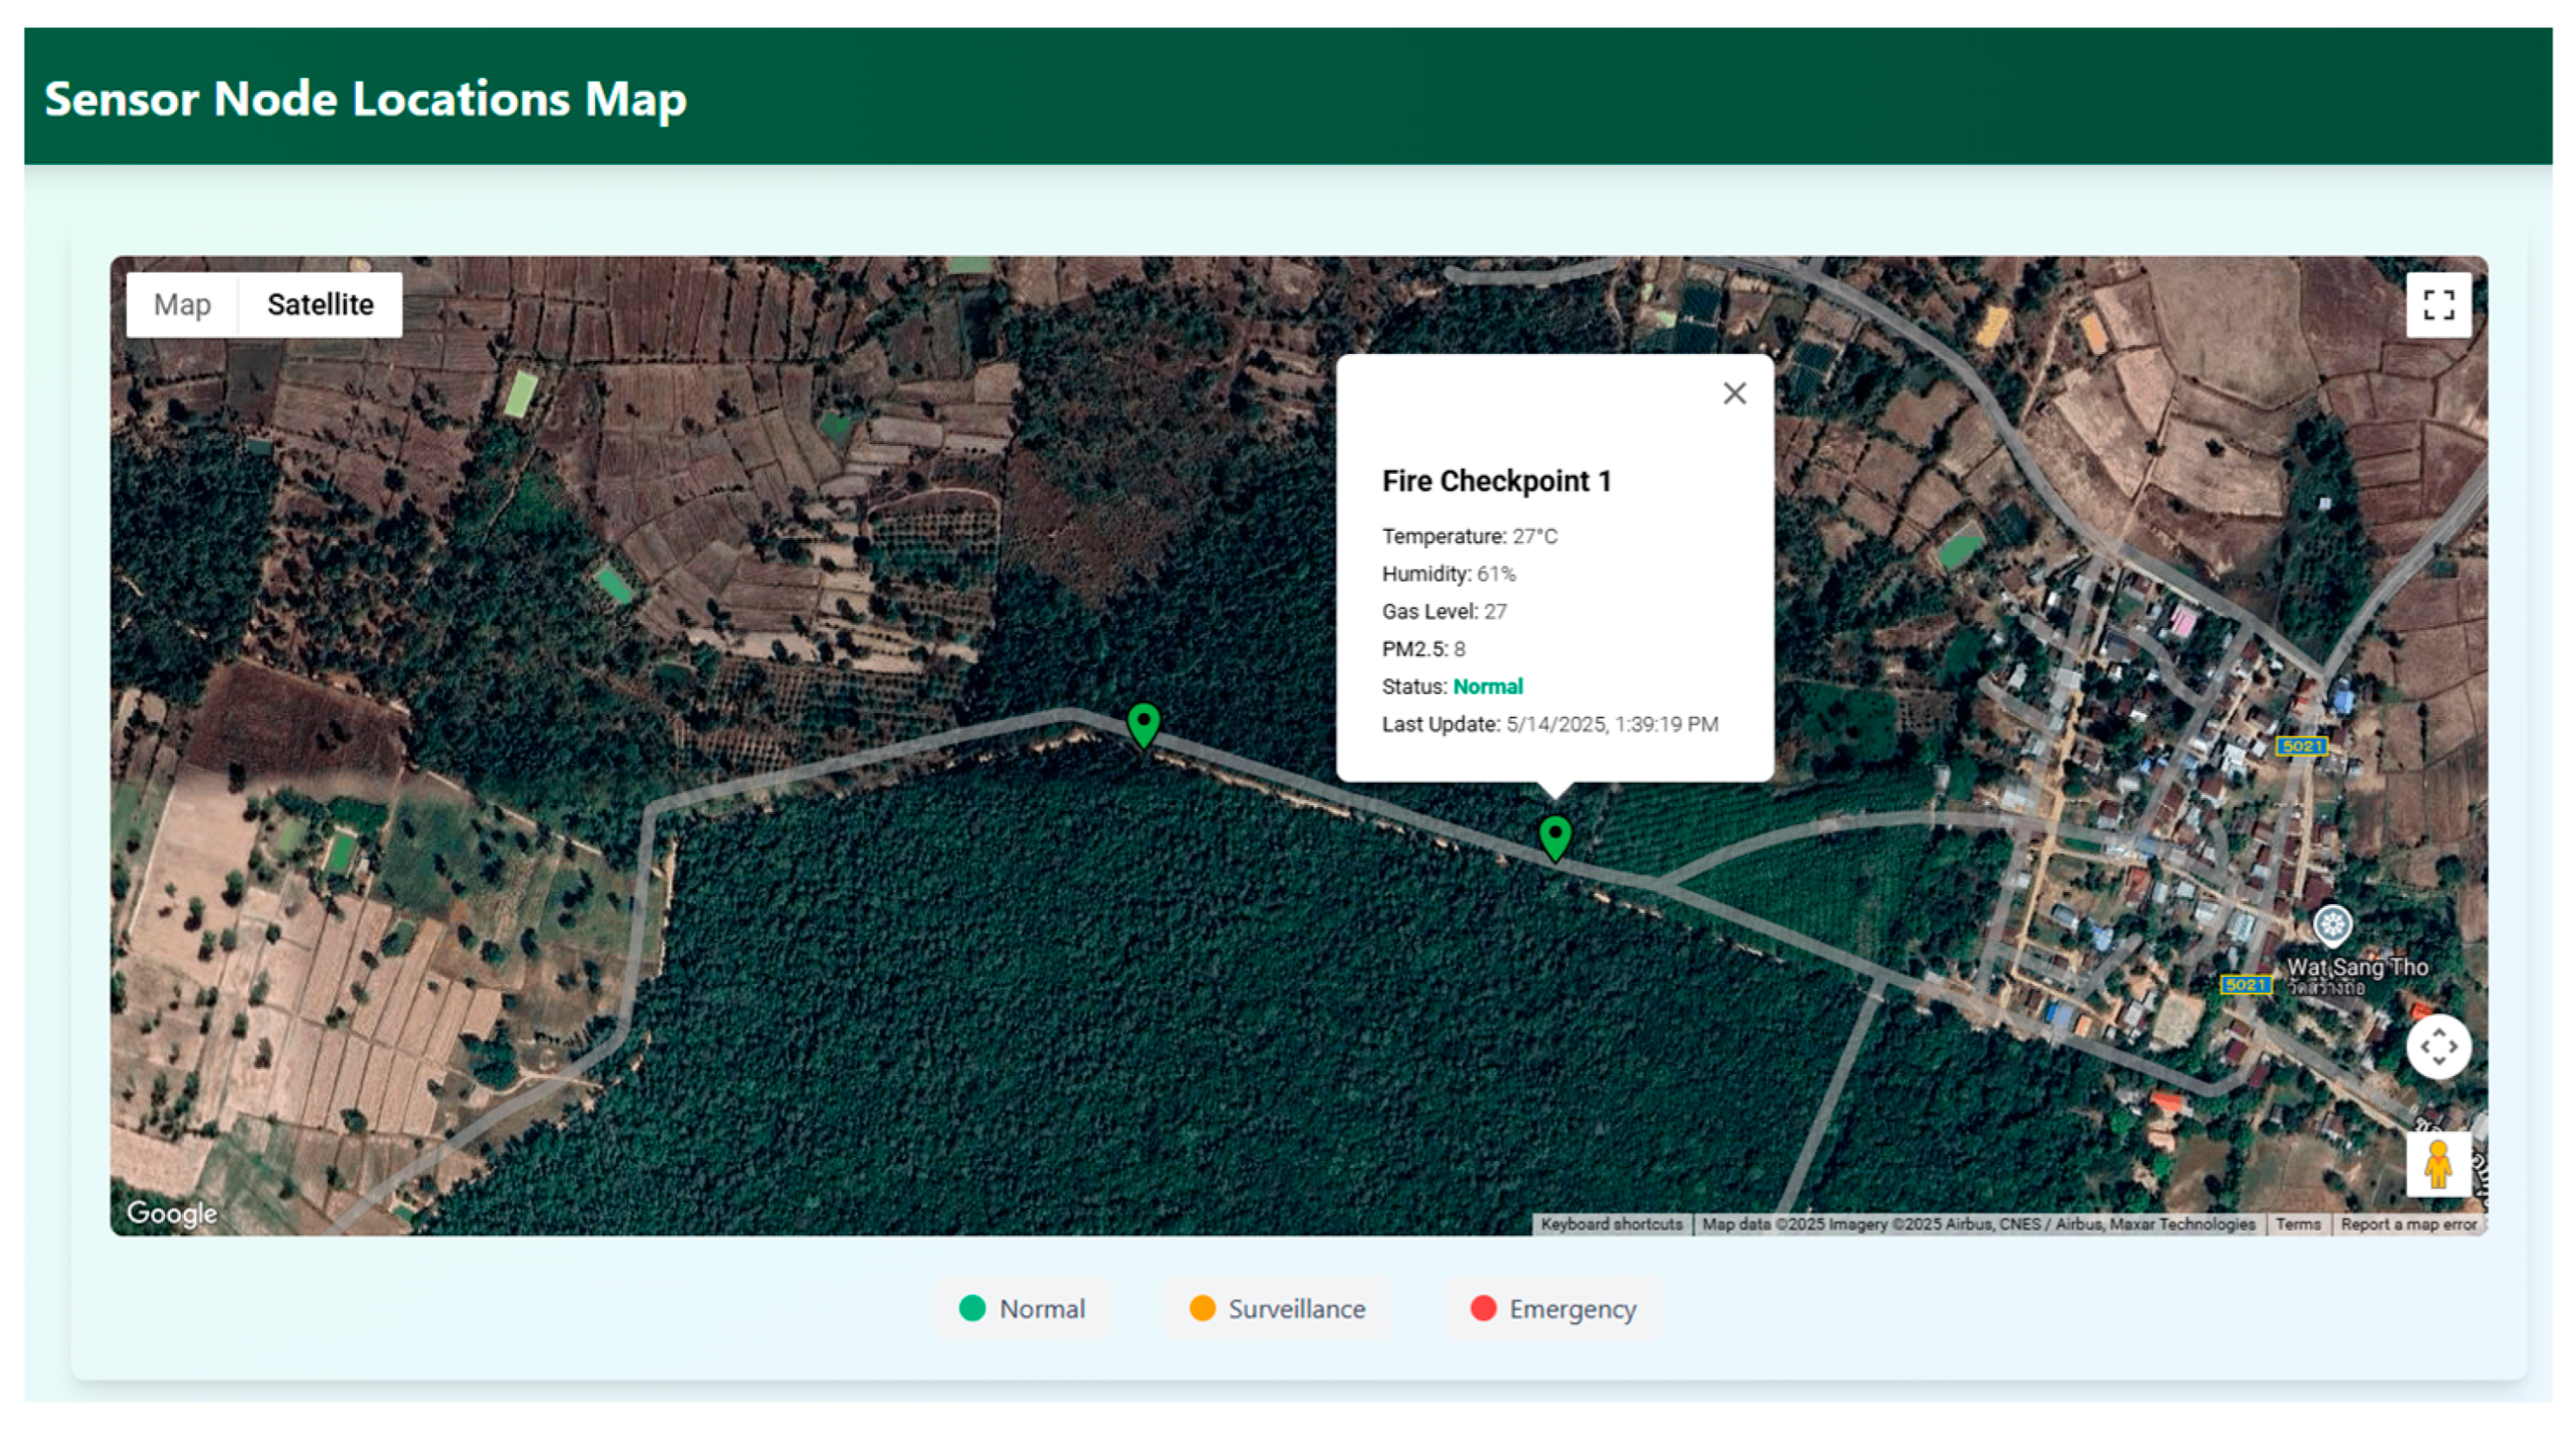Switch to Map view type
The height and width of the screenshot is (1429, 2576).
coord(182,305)
